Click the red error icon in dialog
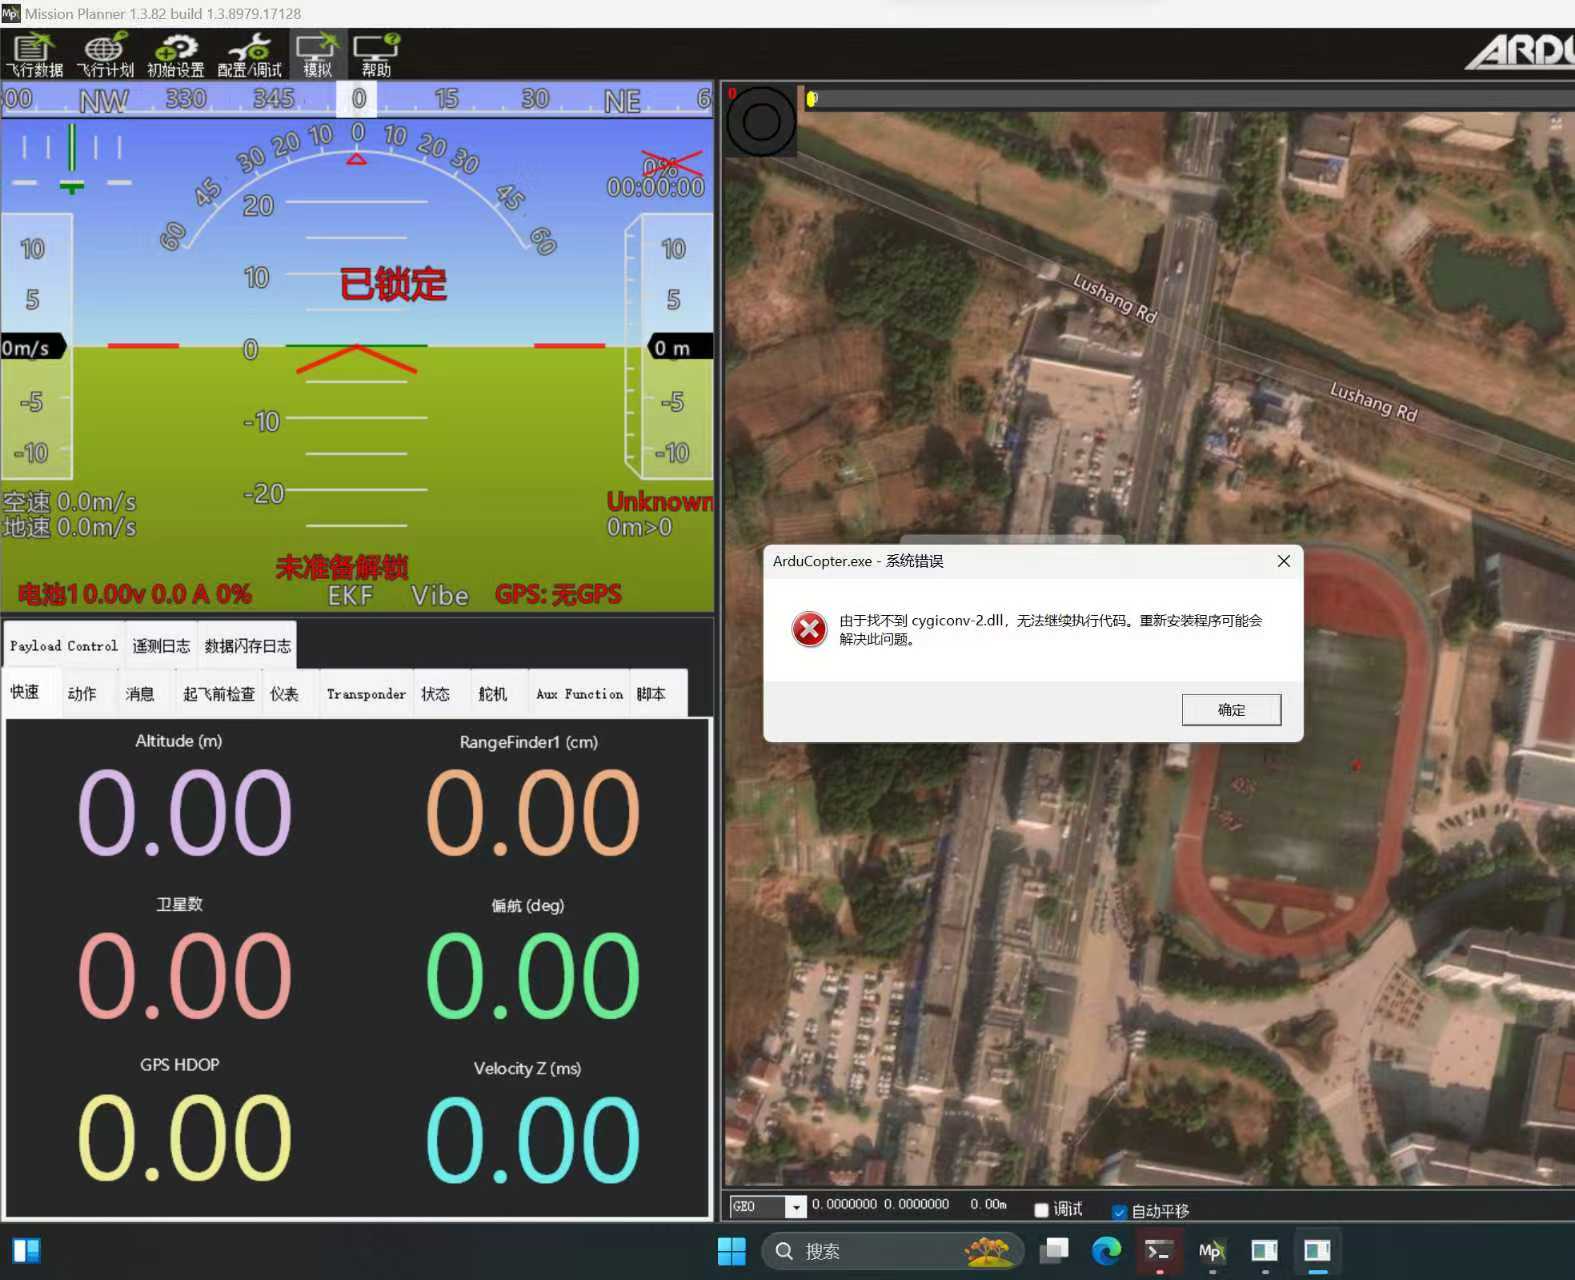Image resolution: width=1575 pixels, height=1280 pixels. [809, 629]
